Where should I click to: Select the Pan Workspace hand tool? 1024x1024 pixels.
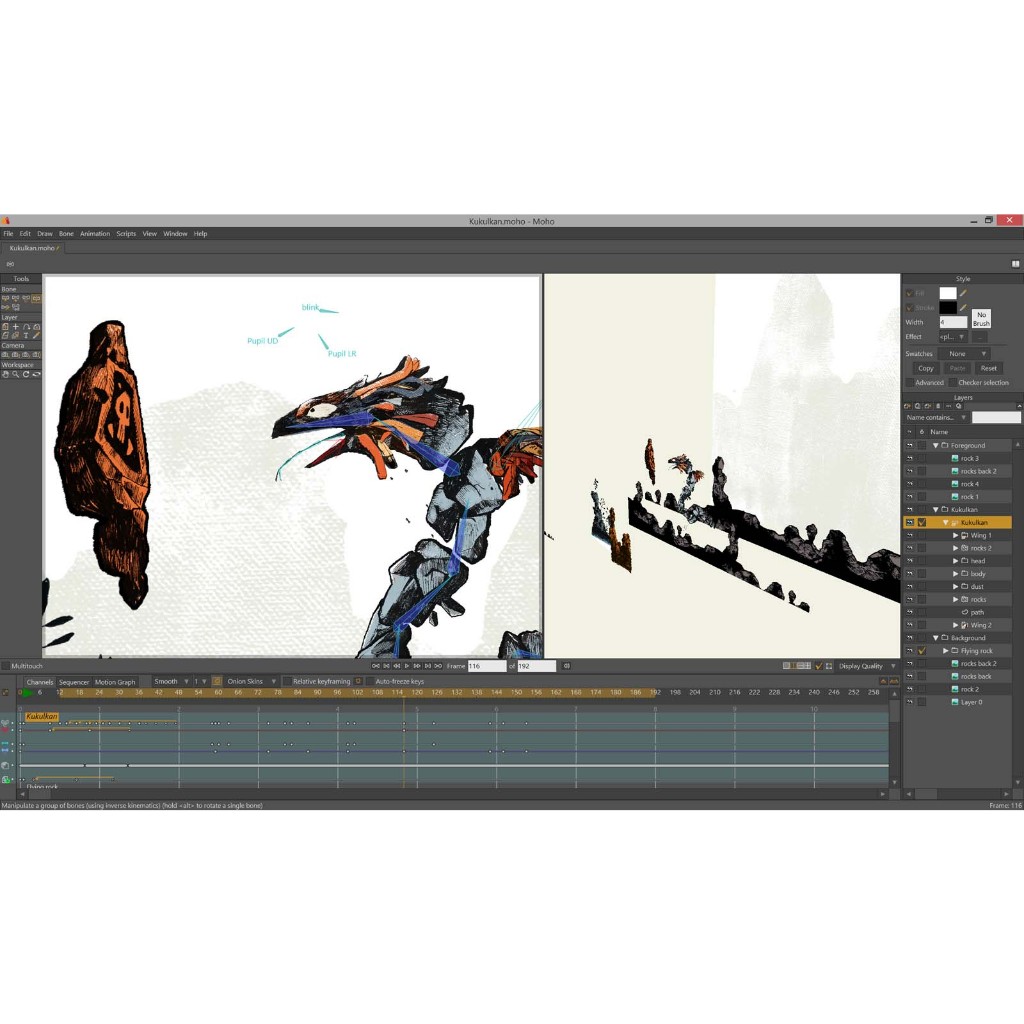[5, 374]
